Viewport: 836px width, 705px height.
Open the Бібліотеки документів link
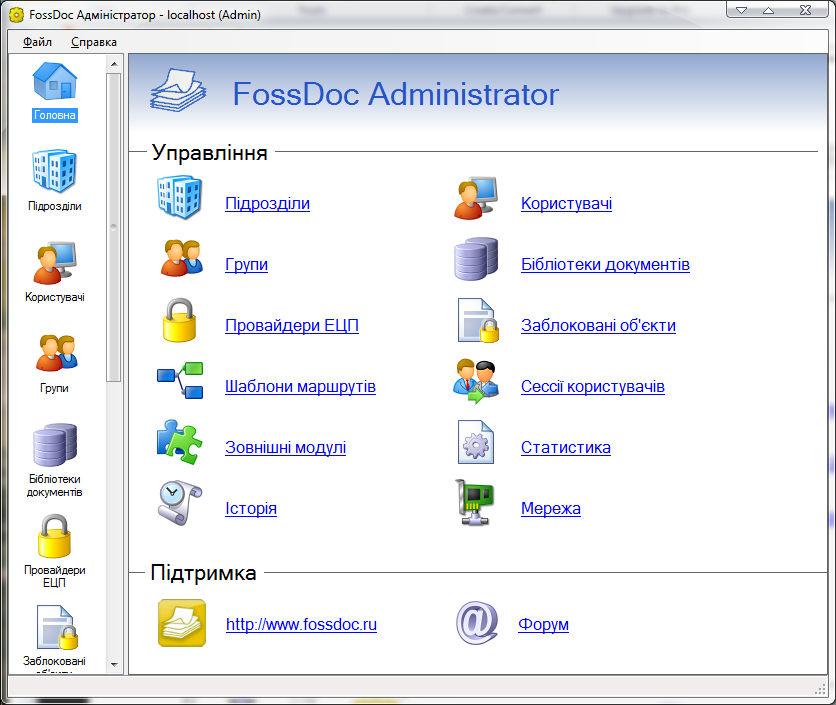[x=605, y=265]
